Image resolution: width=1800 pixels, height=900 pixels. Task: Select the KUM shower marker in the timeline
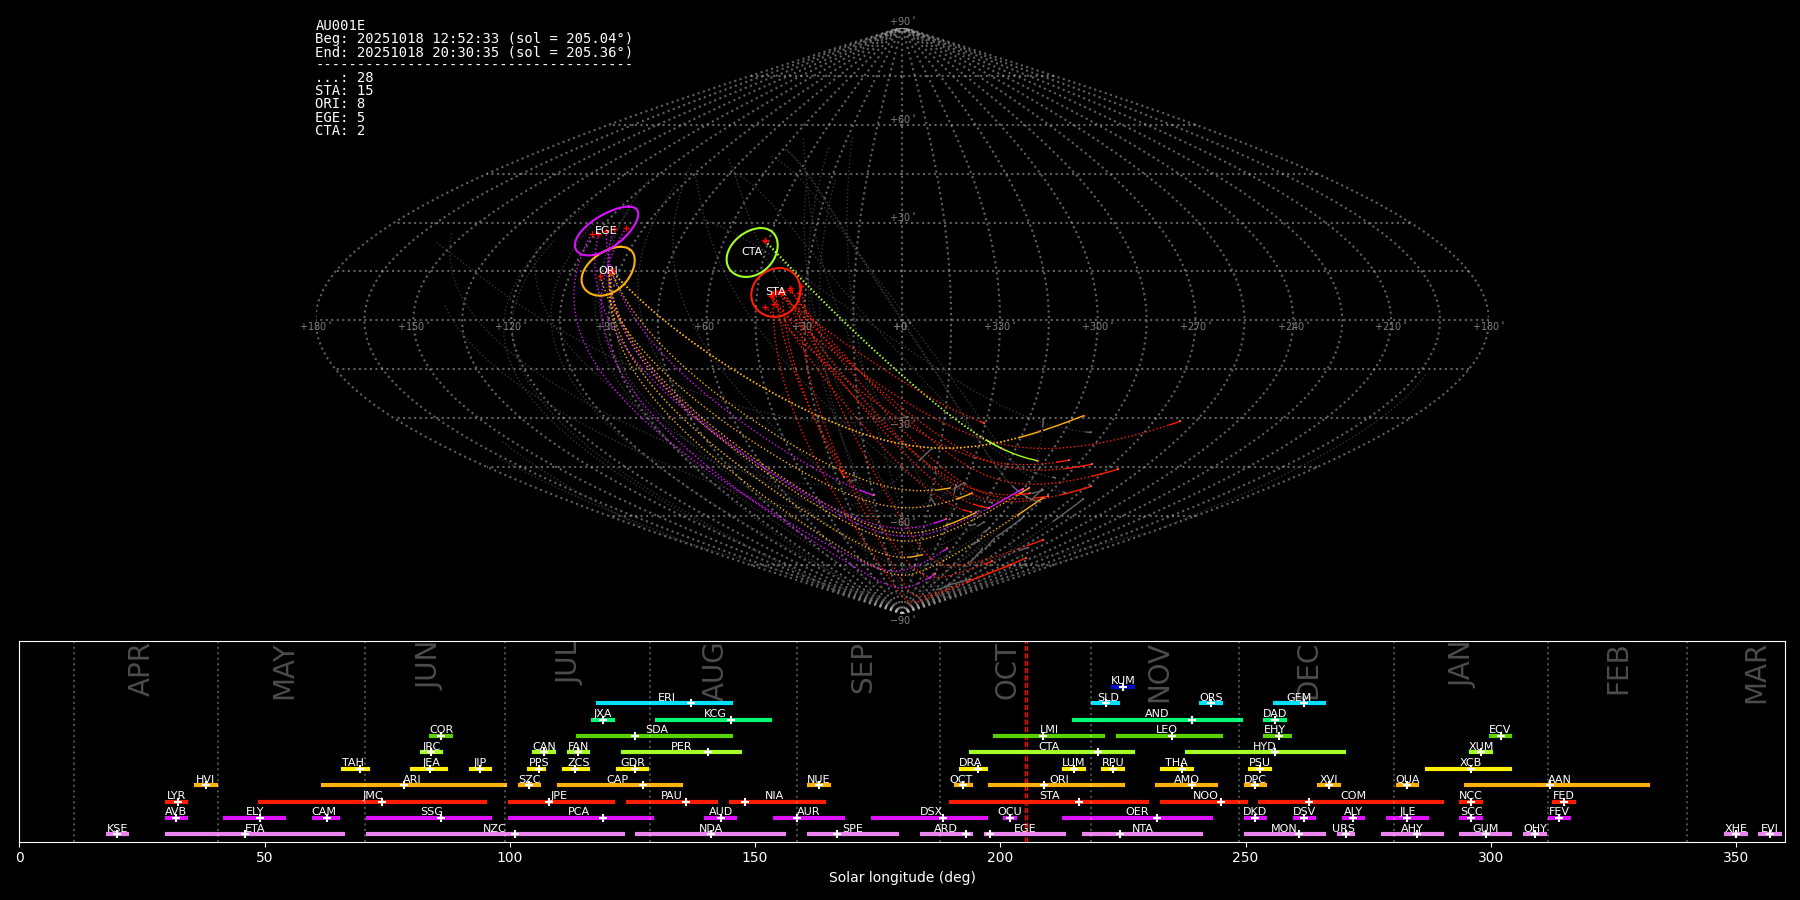[1123, 686]
